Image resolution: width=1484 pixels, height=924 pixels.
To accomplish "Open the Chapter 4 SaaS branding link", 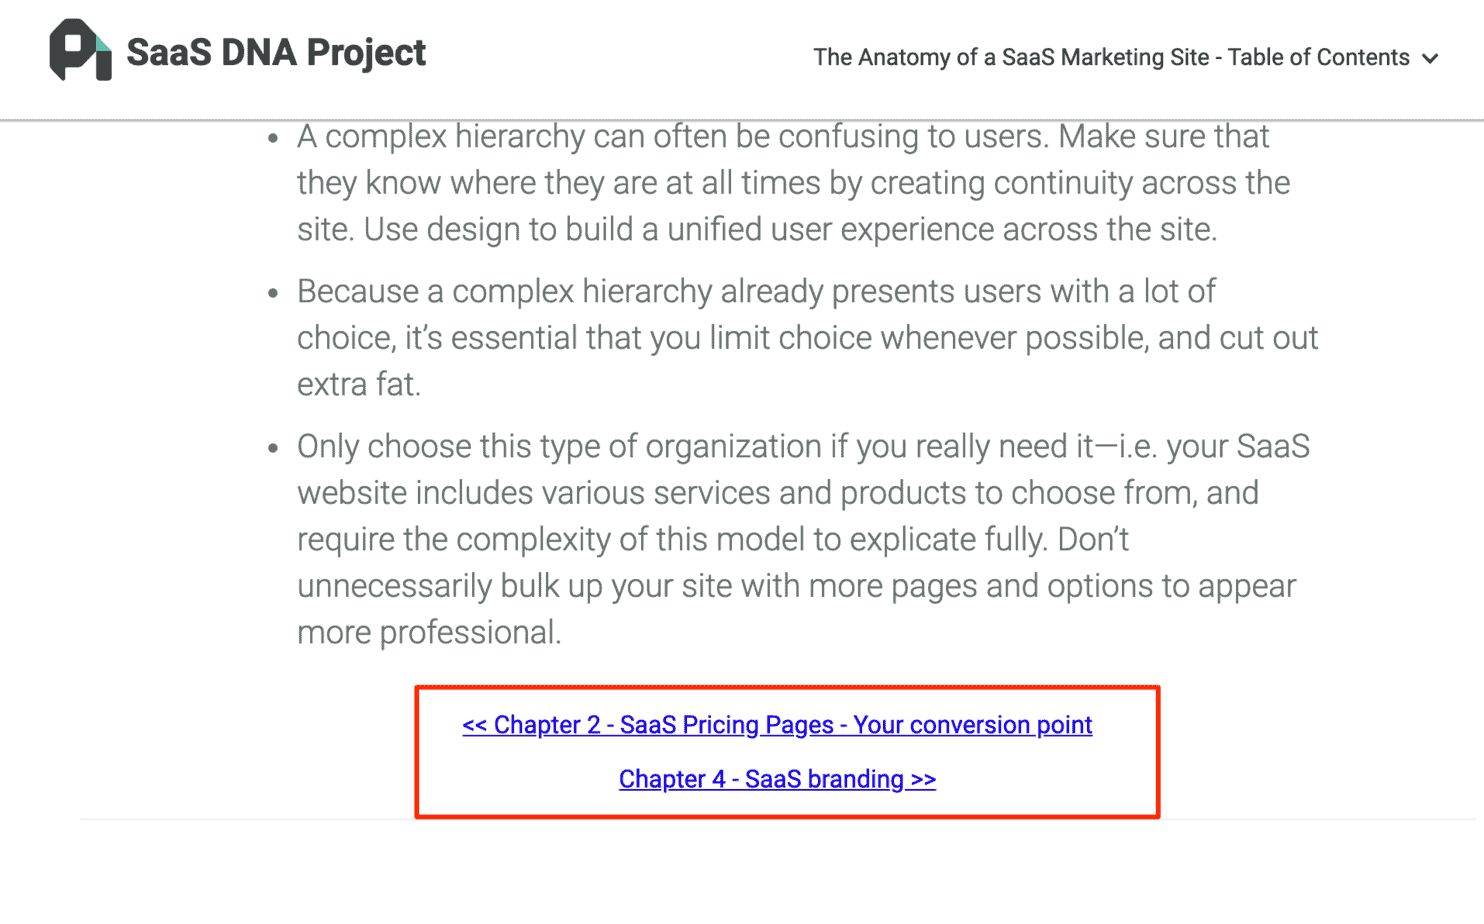I will click(776, 779).
